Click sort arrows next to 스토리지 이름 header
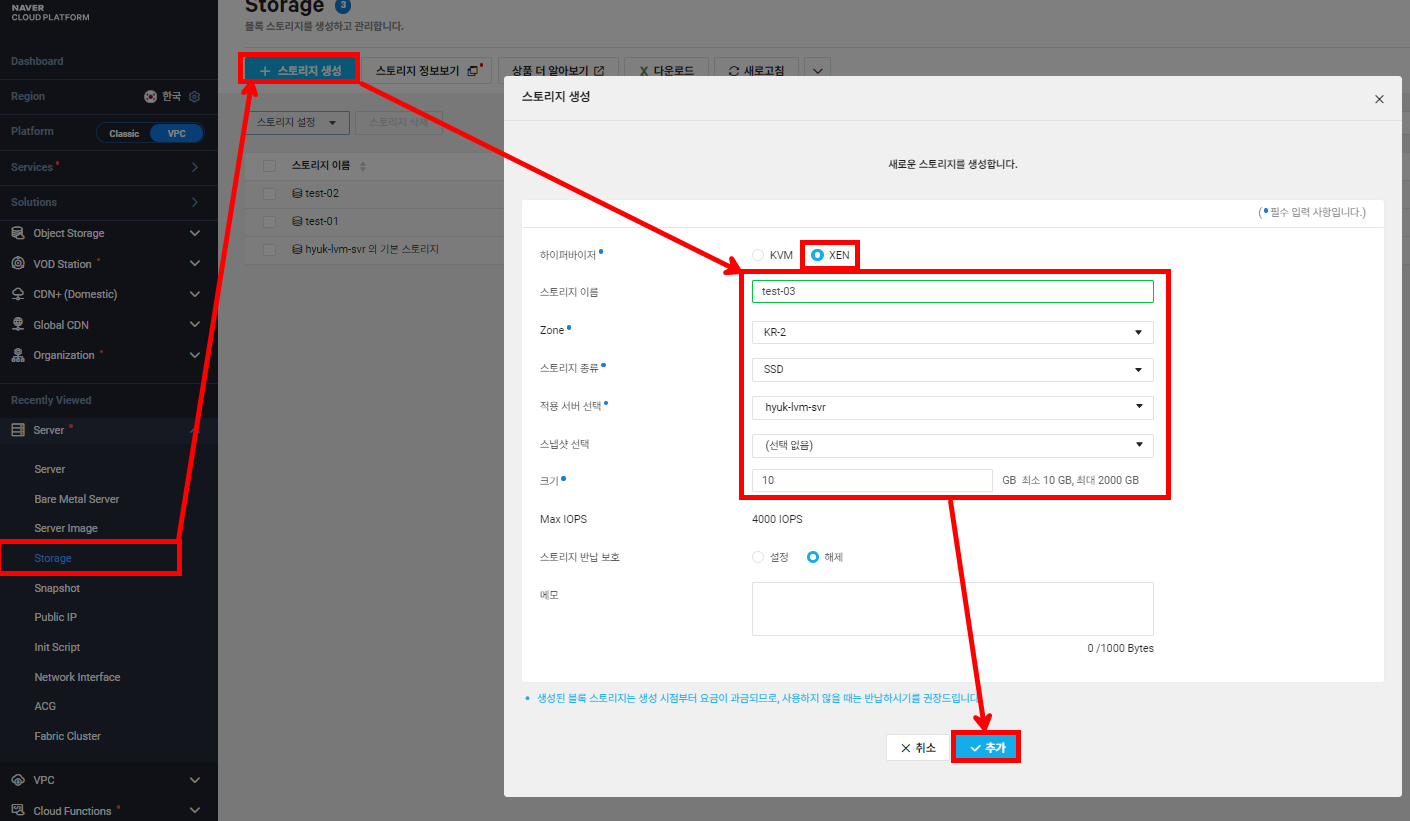Viewport: 1410px width, 821px height. [x=363, y=166]
